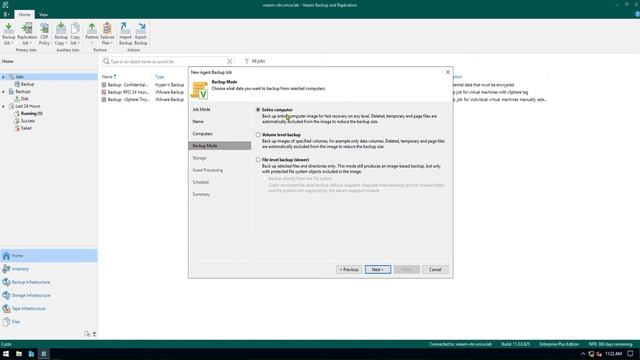The width and height of the screenshot is (640, 360).
Task: Collapse the Jobs tree node
Action: click(4, 77)
